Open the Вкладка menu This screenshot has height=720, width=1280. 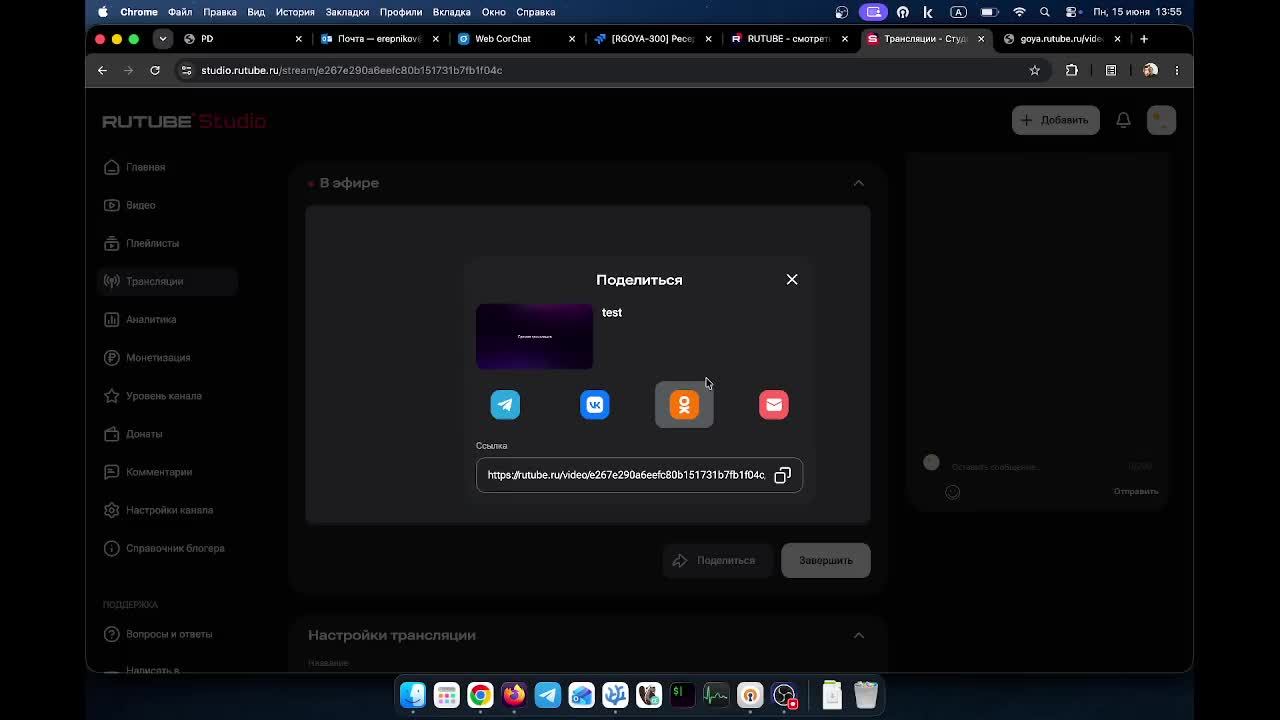pyautogui.click(x=451, y=12)
